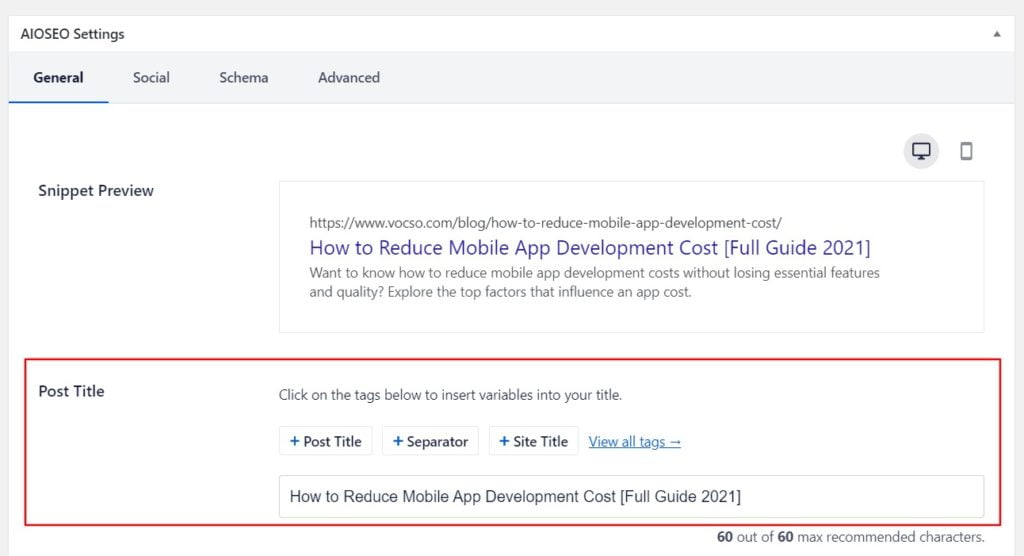The width and height of the screenshot is (1024, 556).
Task: Click the Snippet Preview label
Action: pyautogui.click(x=96, y=191)
